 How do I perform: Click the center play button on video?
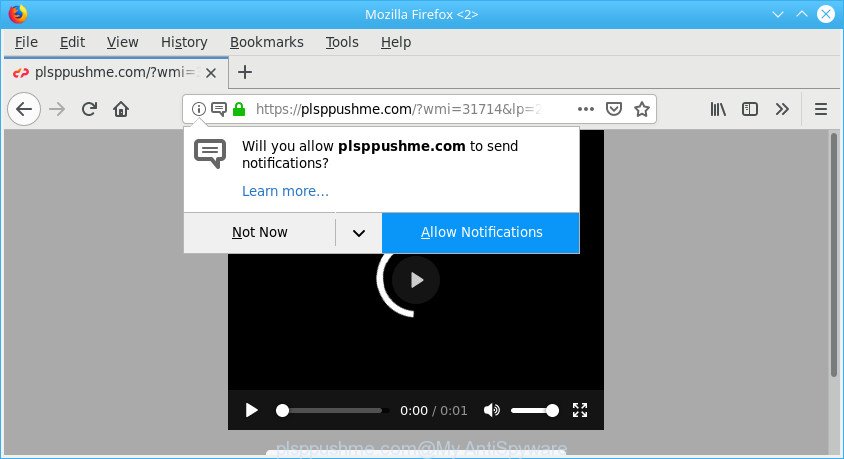coord(416,280)
